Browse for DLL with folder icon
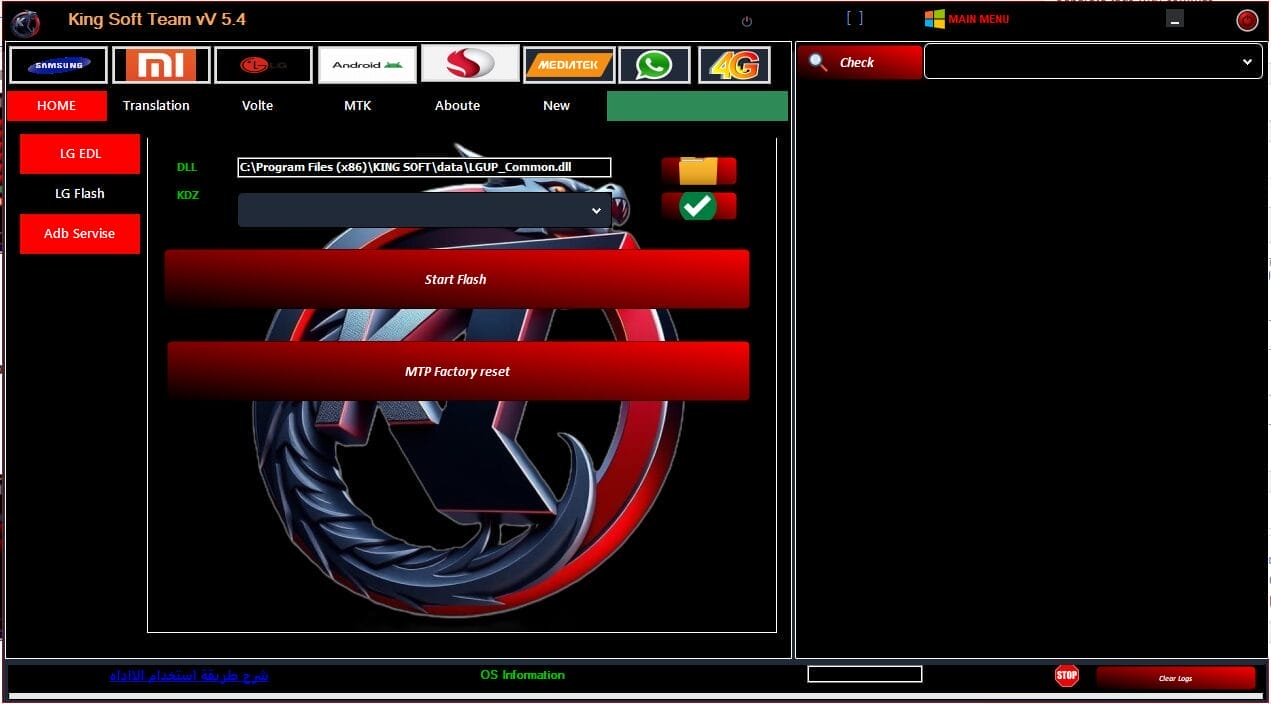1271x704 pixels. point(699,170)
